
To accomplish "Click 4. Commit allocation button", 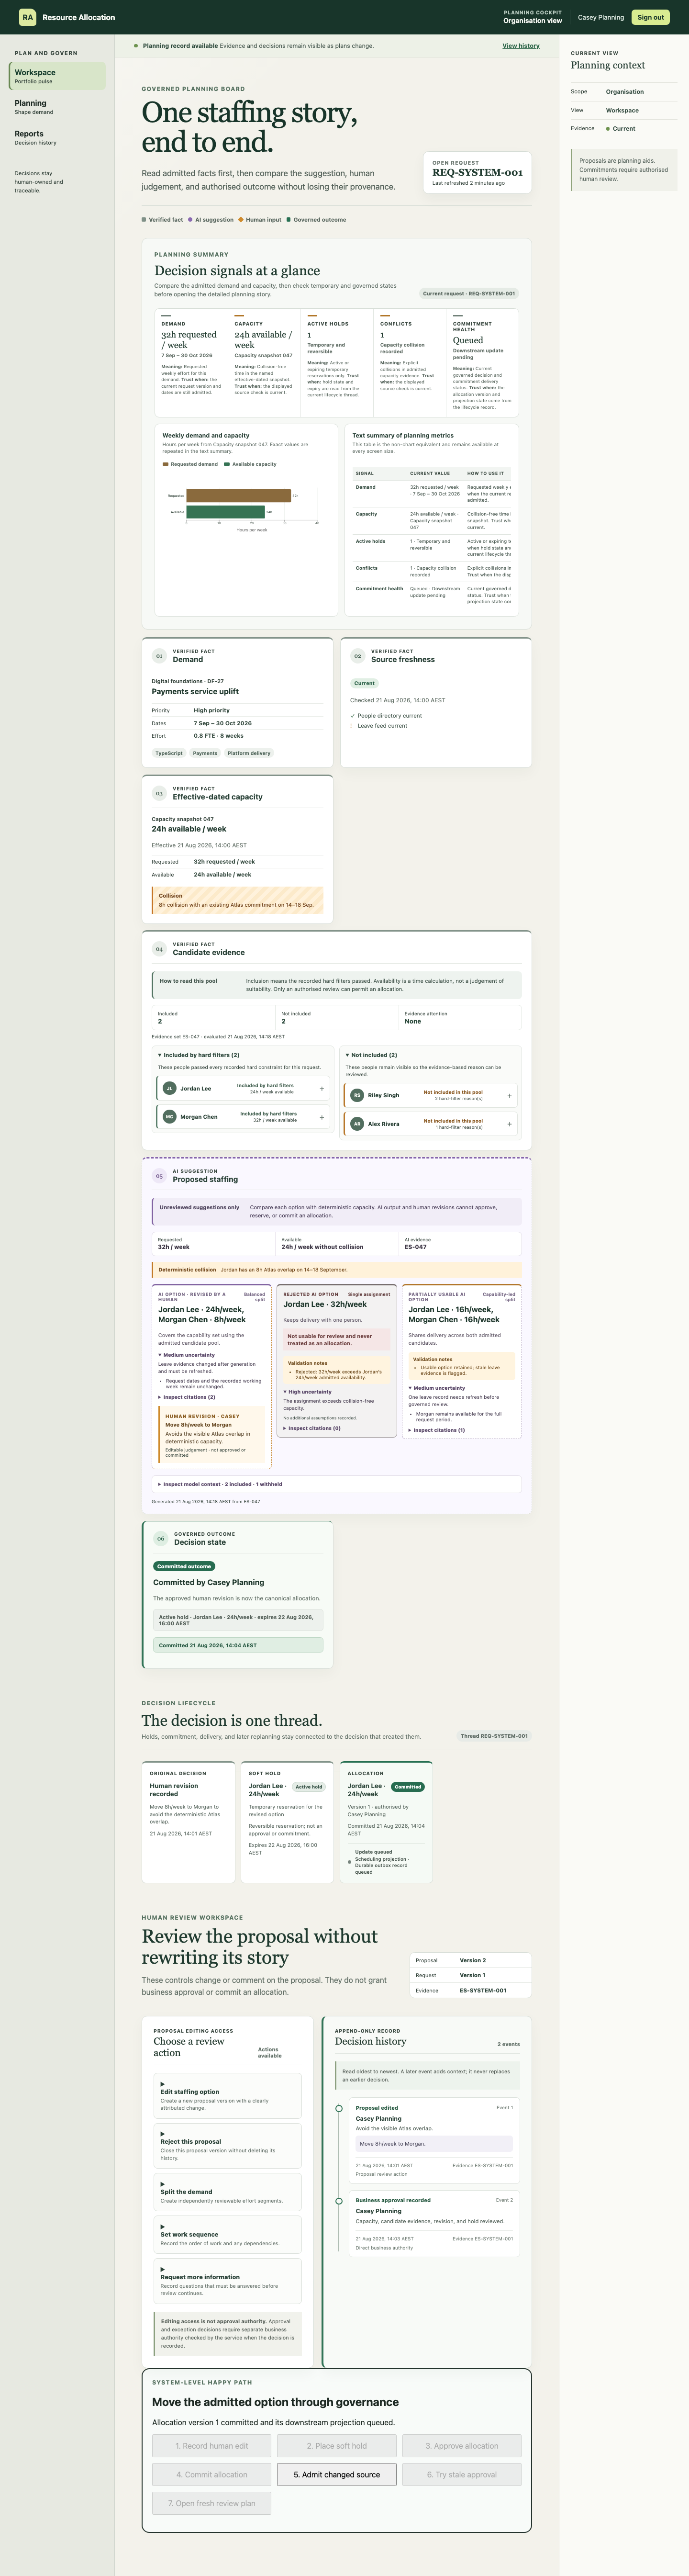I will [212, 2474].
